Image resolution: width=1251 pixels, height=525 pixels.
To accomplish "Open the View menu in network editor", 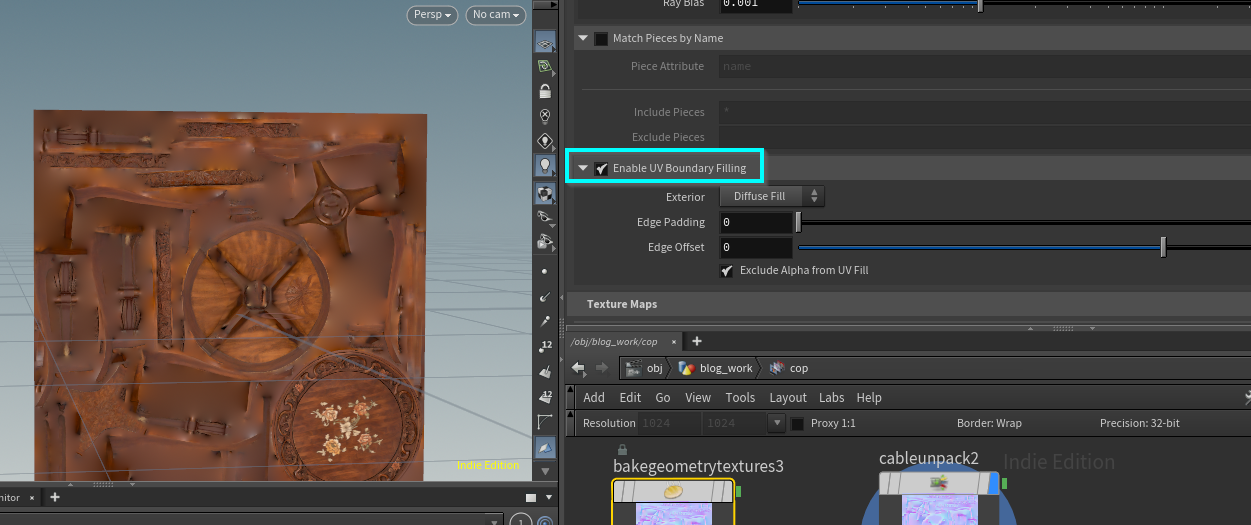I will (698, 397).
